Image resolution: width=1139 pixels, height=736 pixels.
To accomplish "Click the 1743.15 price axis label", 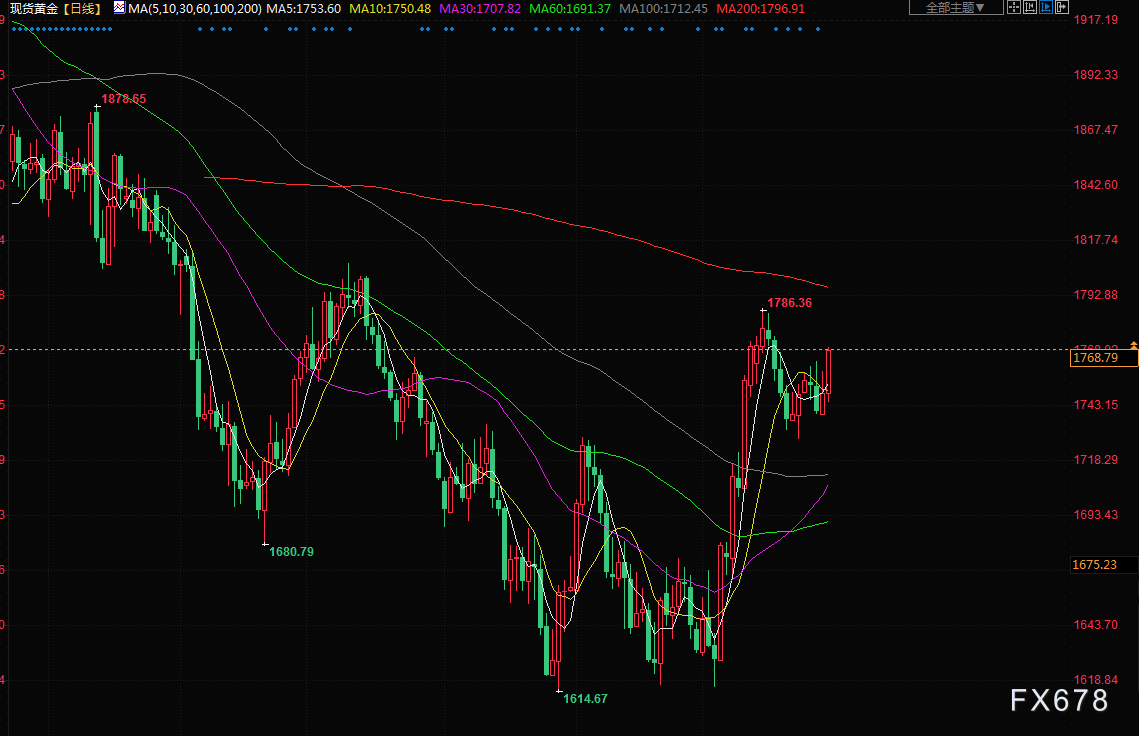I will (x=1095, y=405).
